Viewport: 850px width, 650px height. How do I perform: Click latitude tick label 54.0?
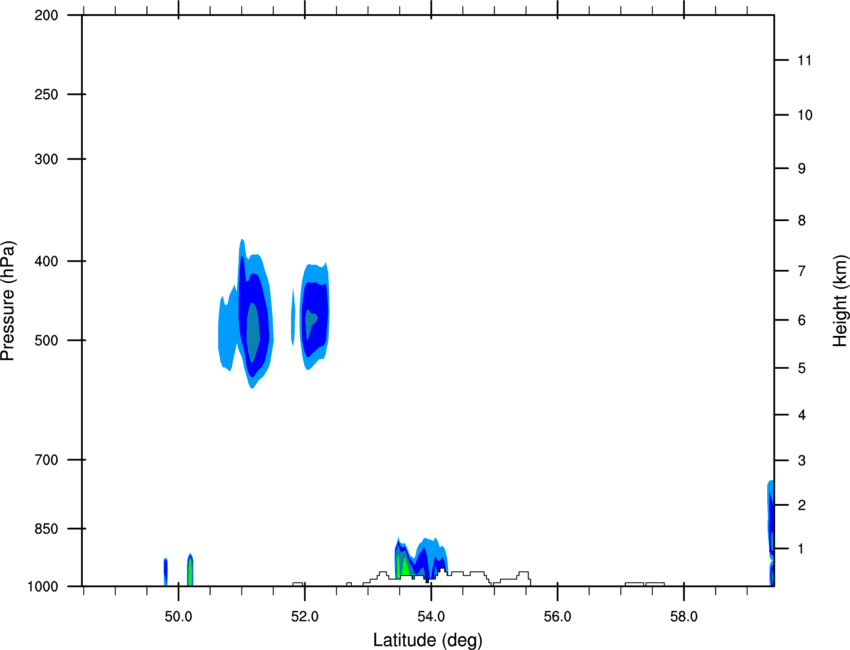[x=432, y=617]
